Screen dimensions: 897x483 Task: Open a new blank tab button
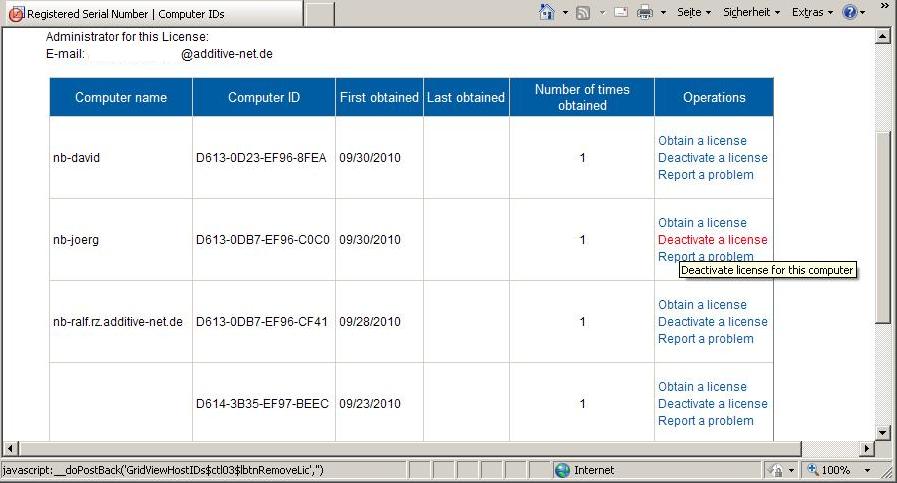[319, 14]
